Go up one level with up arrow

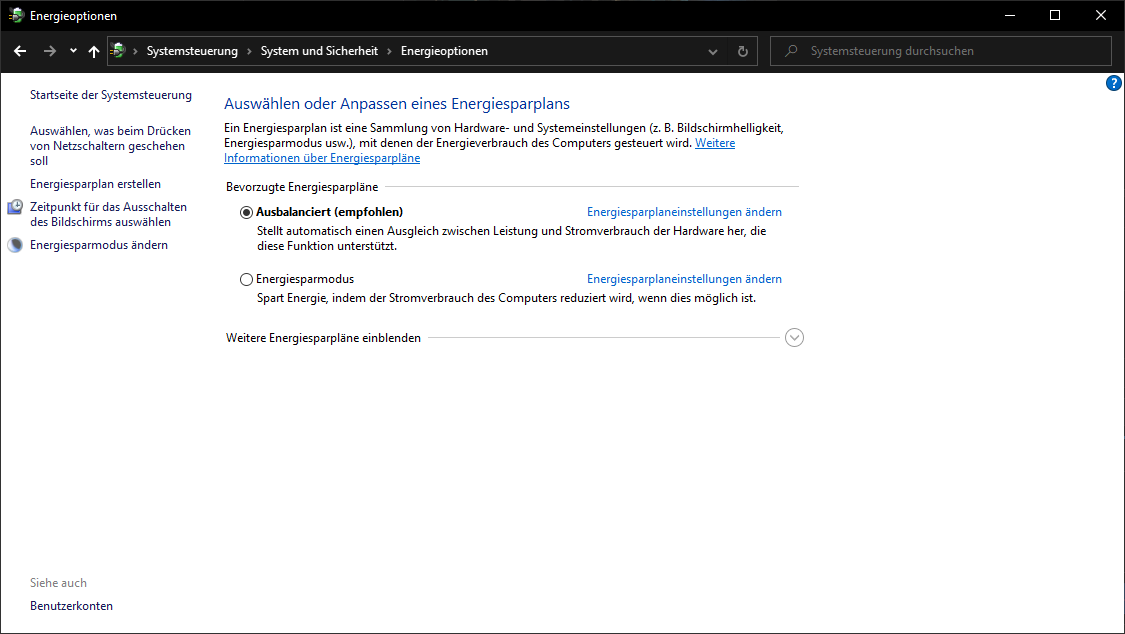[x=93, y=51]
